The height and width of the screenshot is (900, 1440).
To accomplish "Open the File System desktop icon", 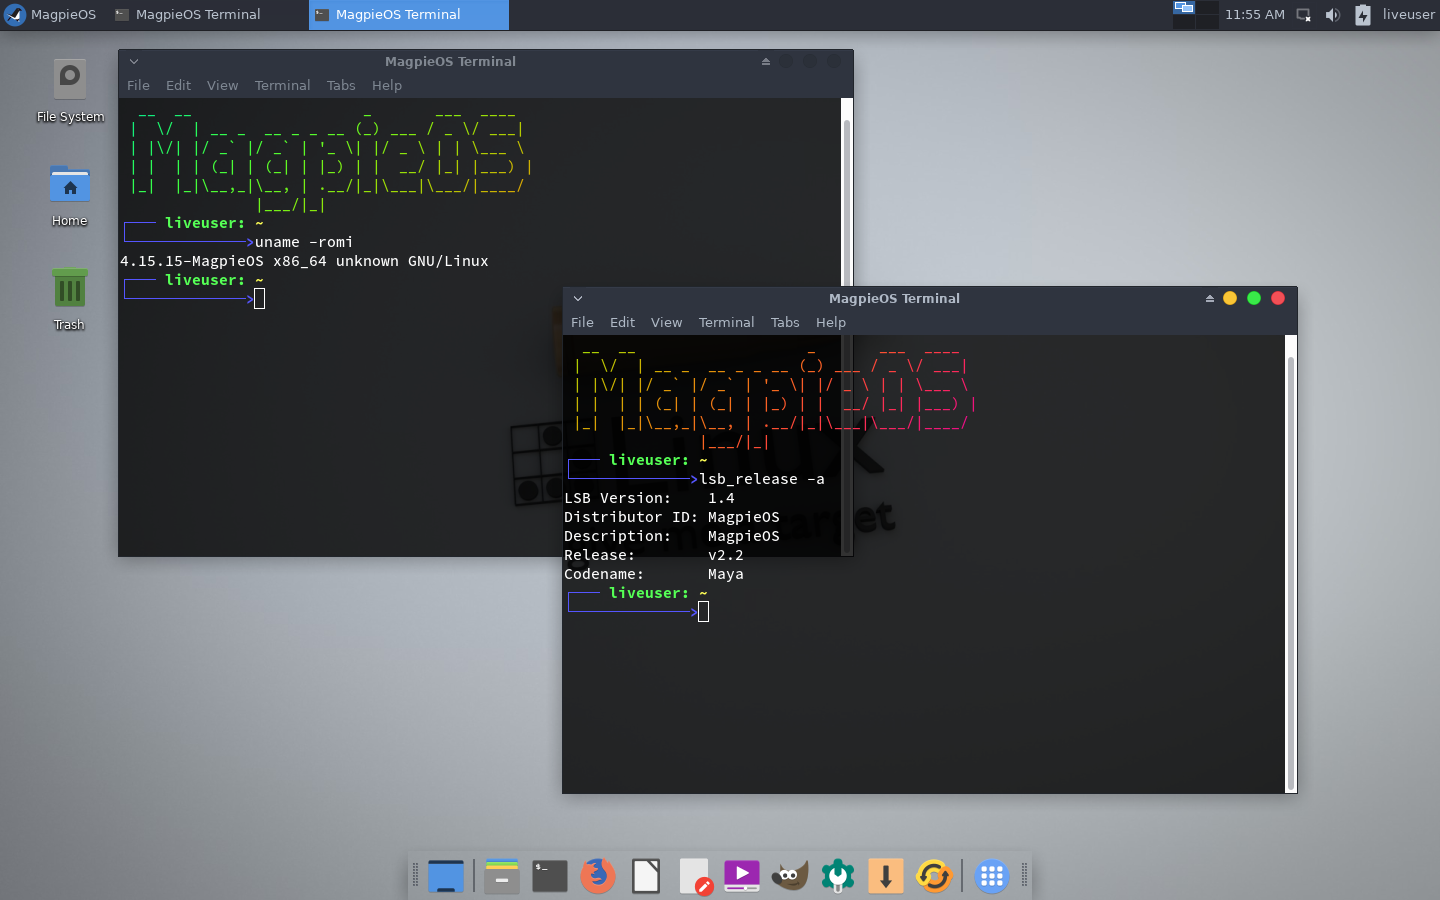I will [x=70, y=91].
